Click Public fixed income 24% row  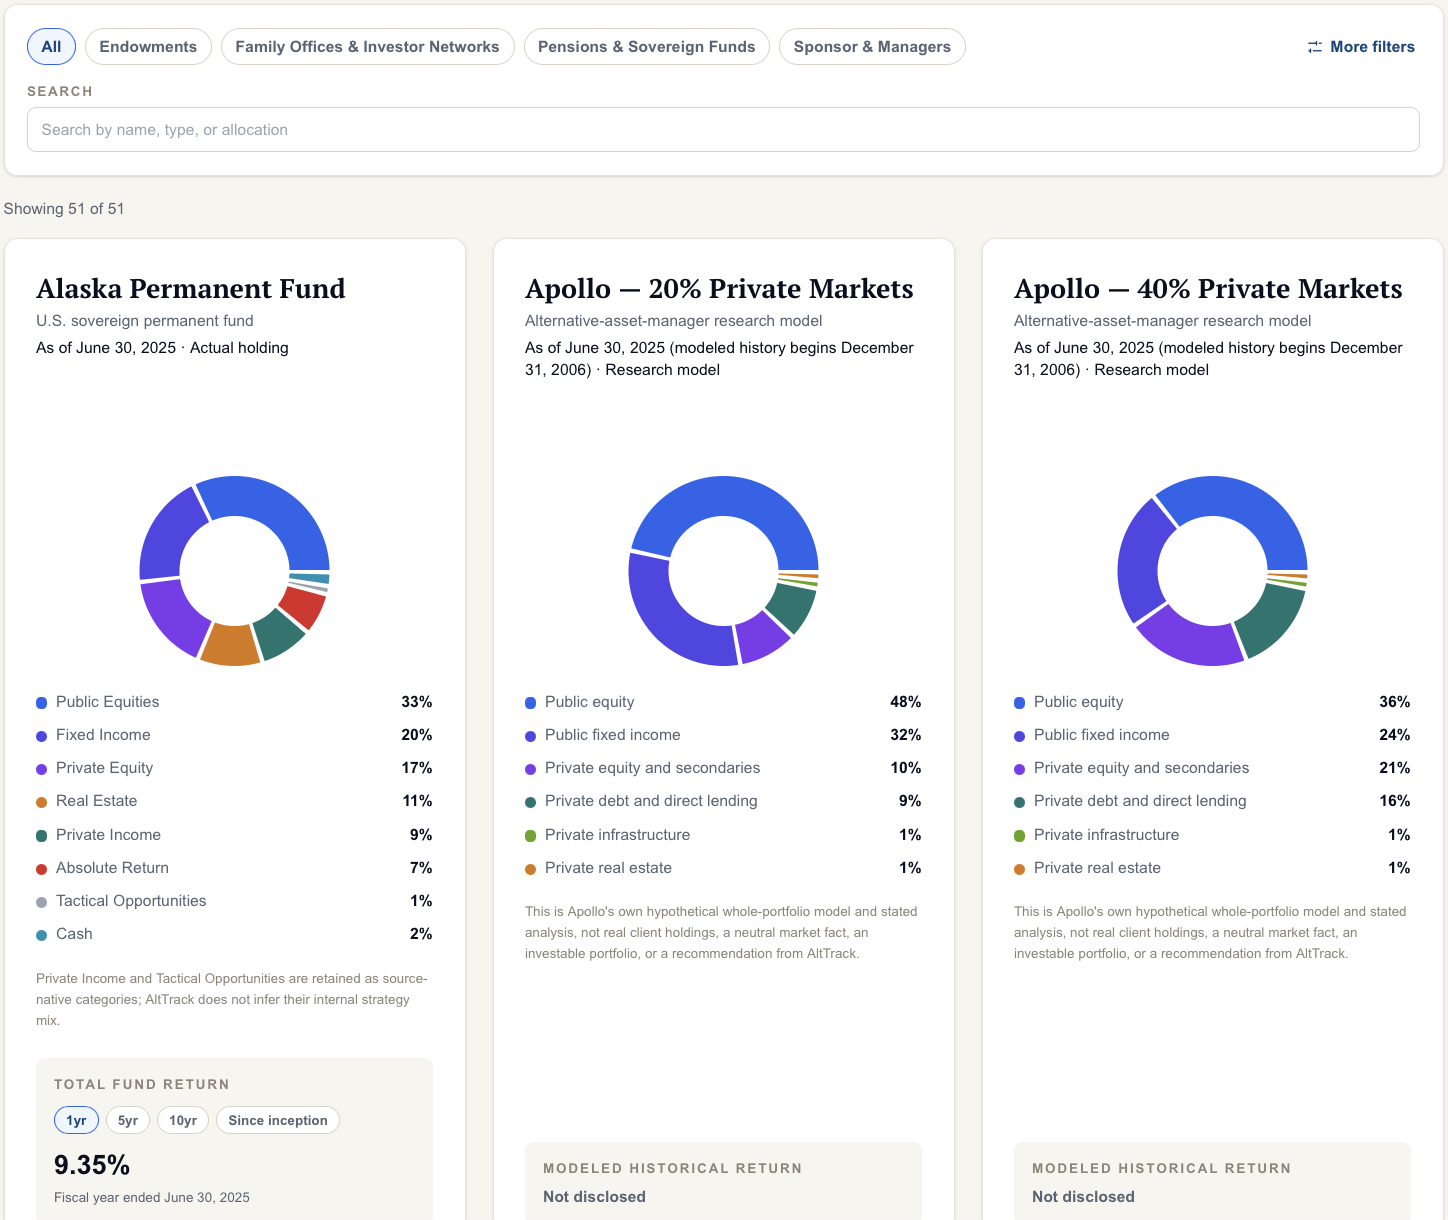[x=1212, y=735]
